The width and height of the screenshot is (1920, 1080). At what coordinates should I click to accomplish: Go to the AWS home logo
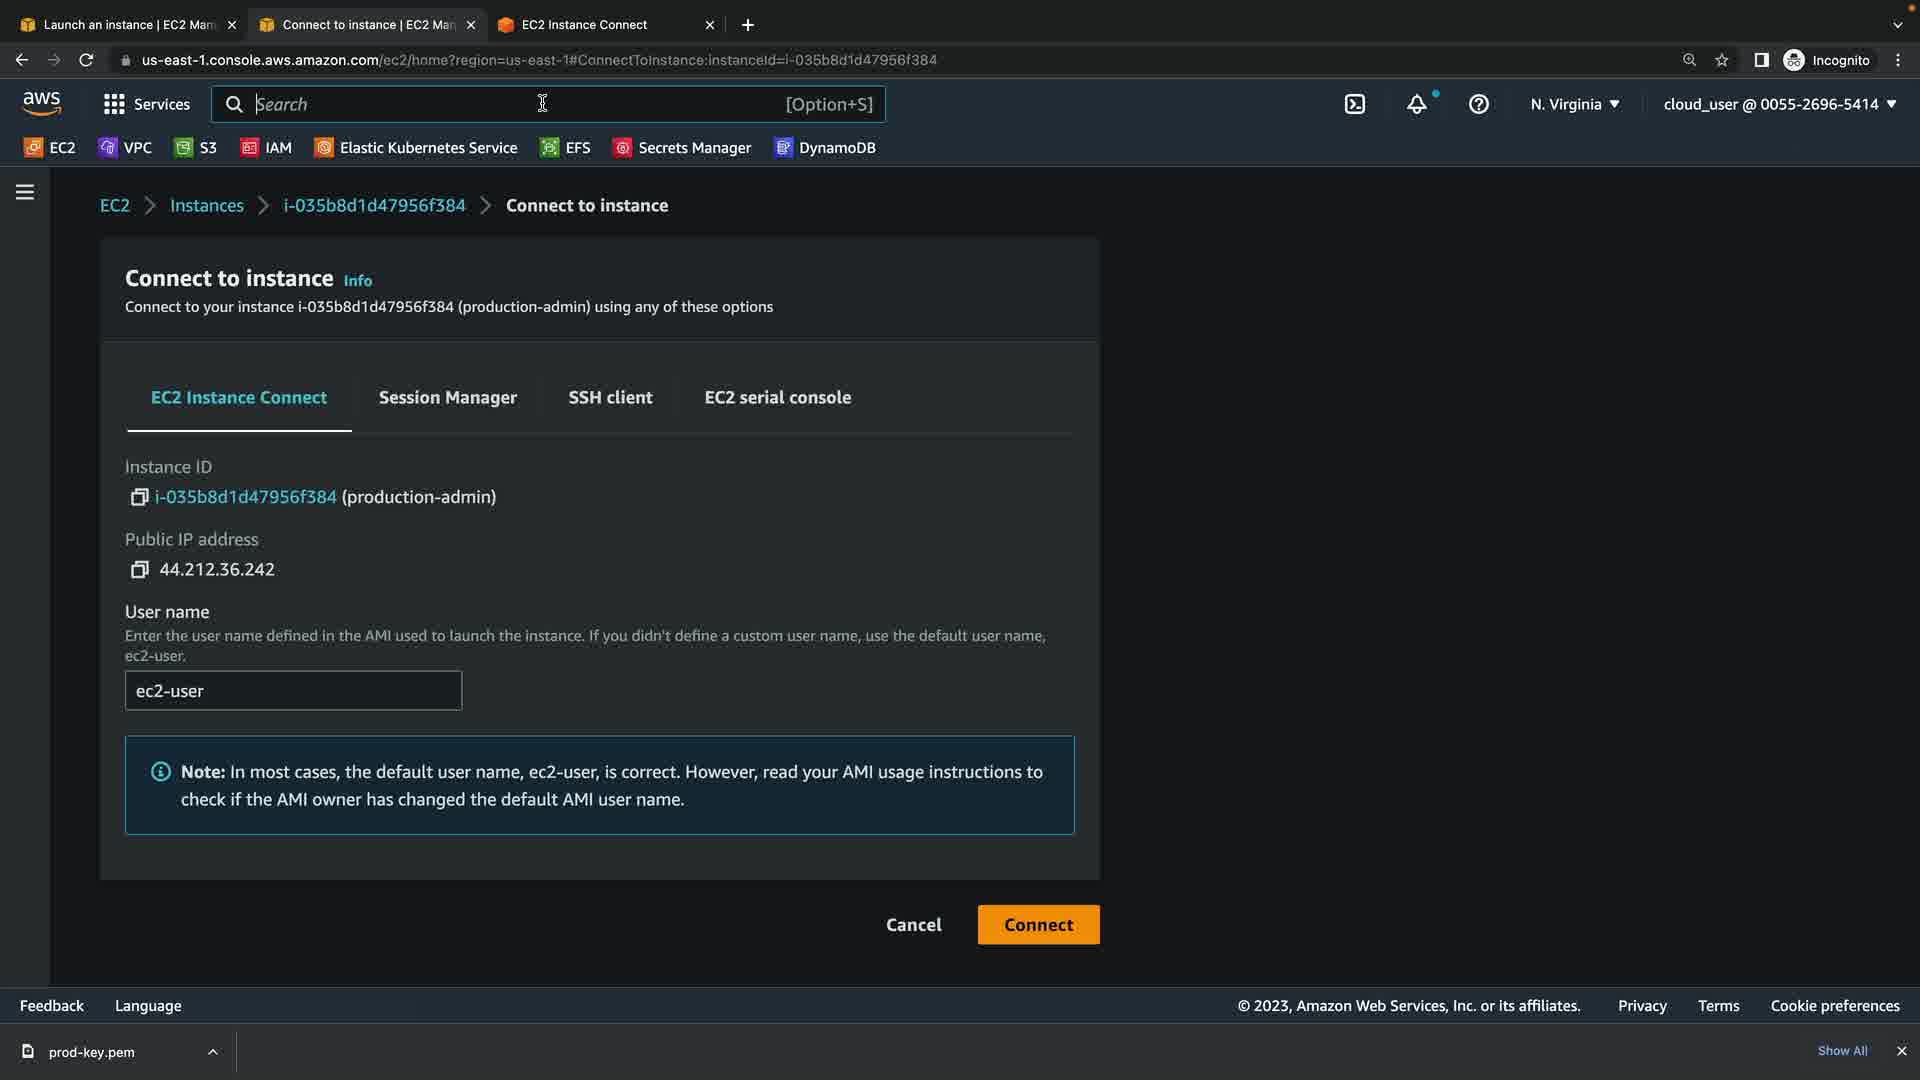coord(42,103)
